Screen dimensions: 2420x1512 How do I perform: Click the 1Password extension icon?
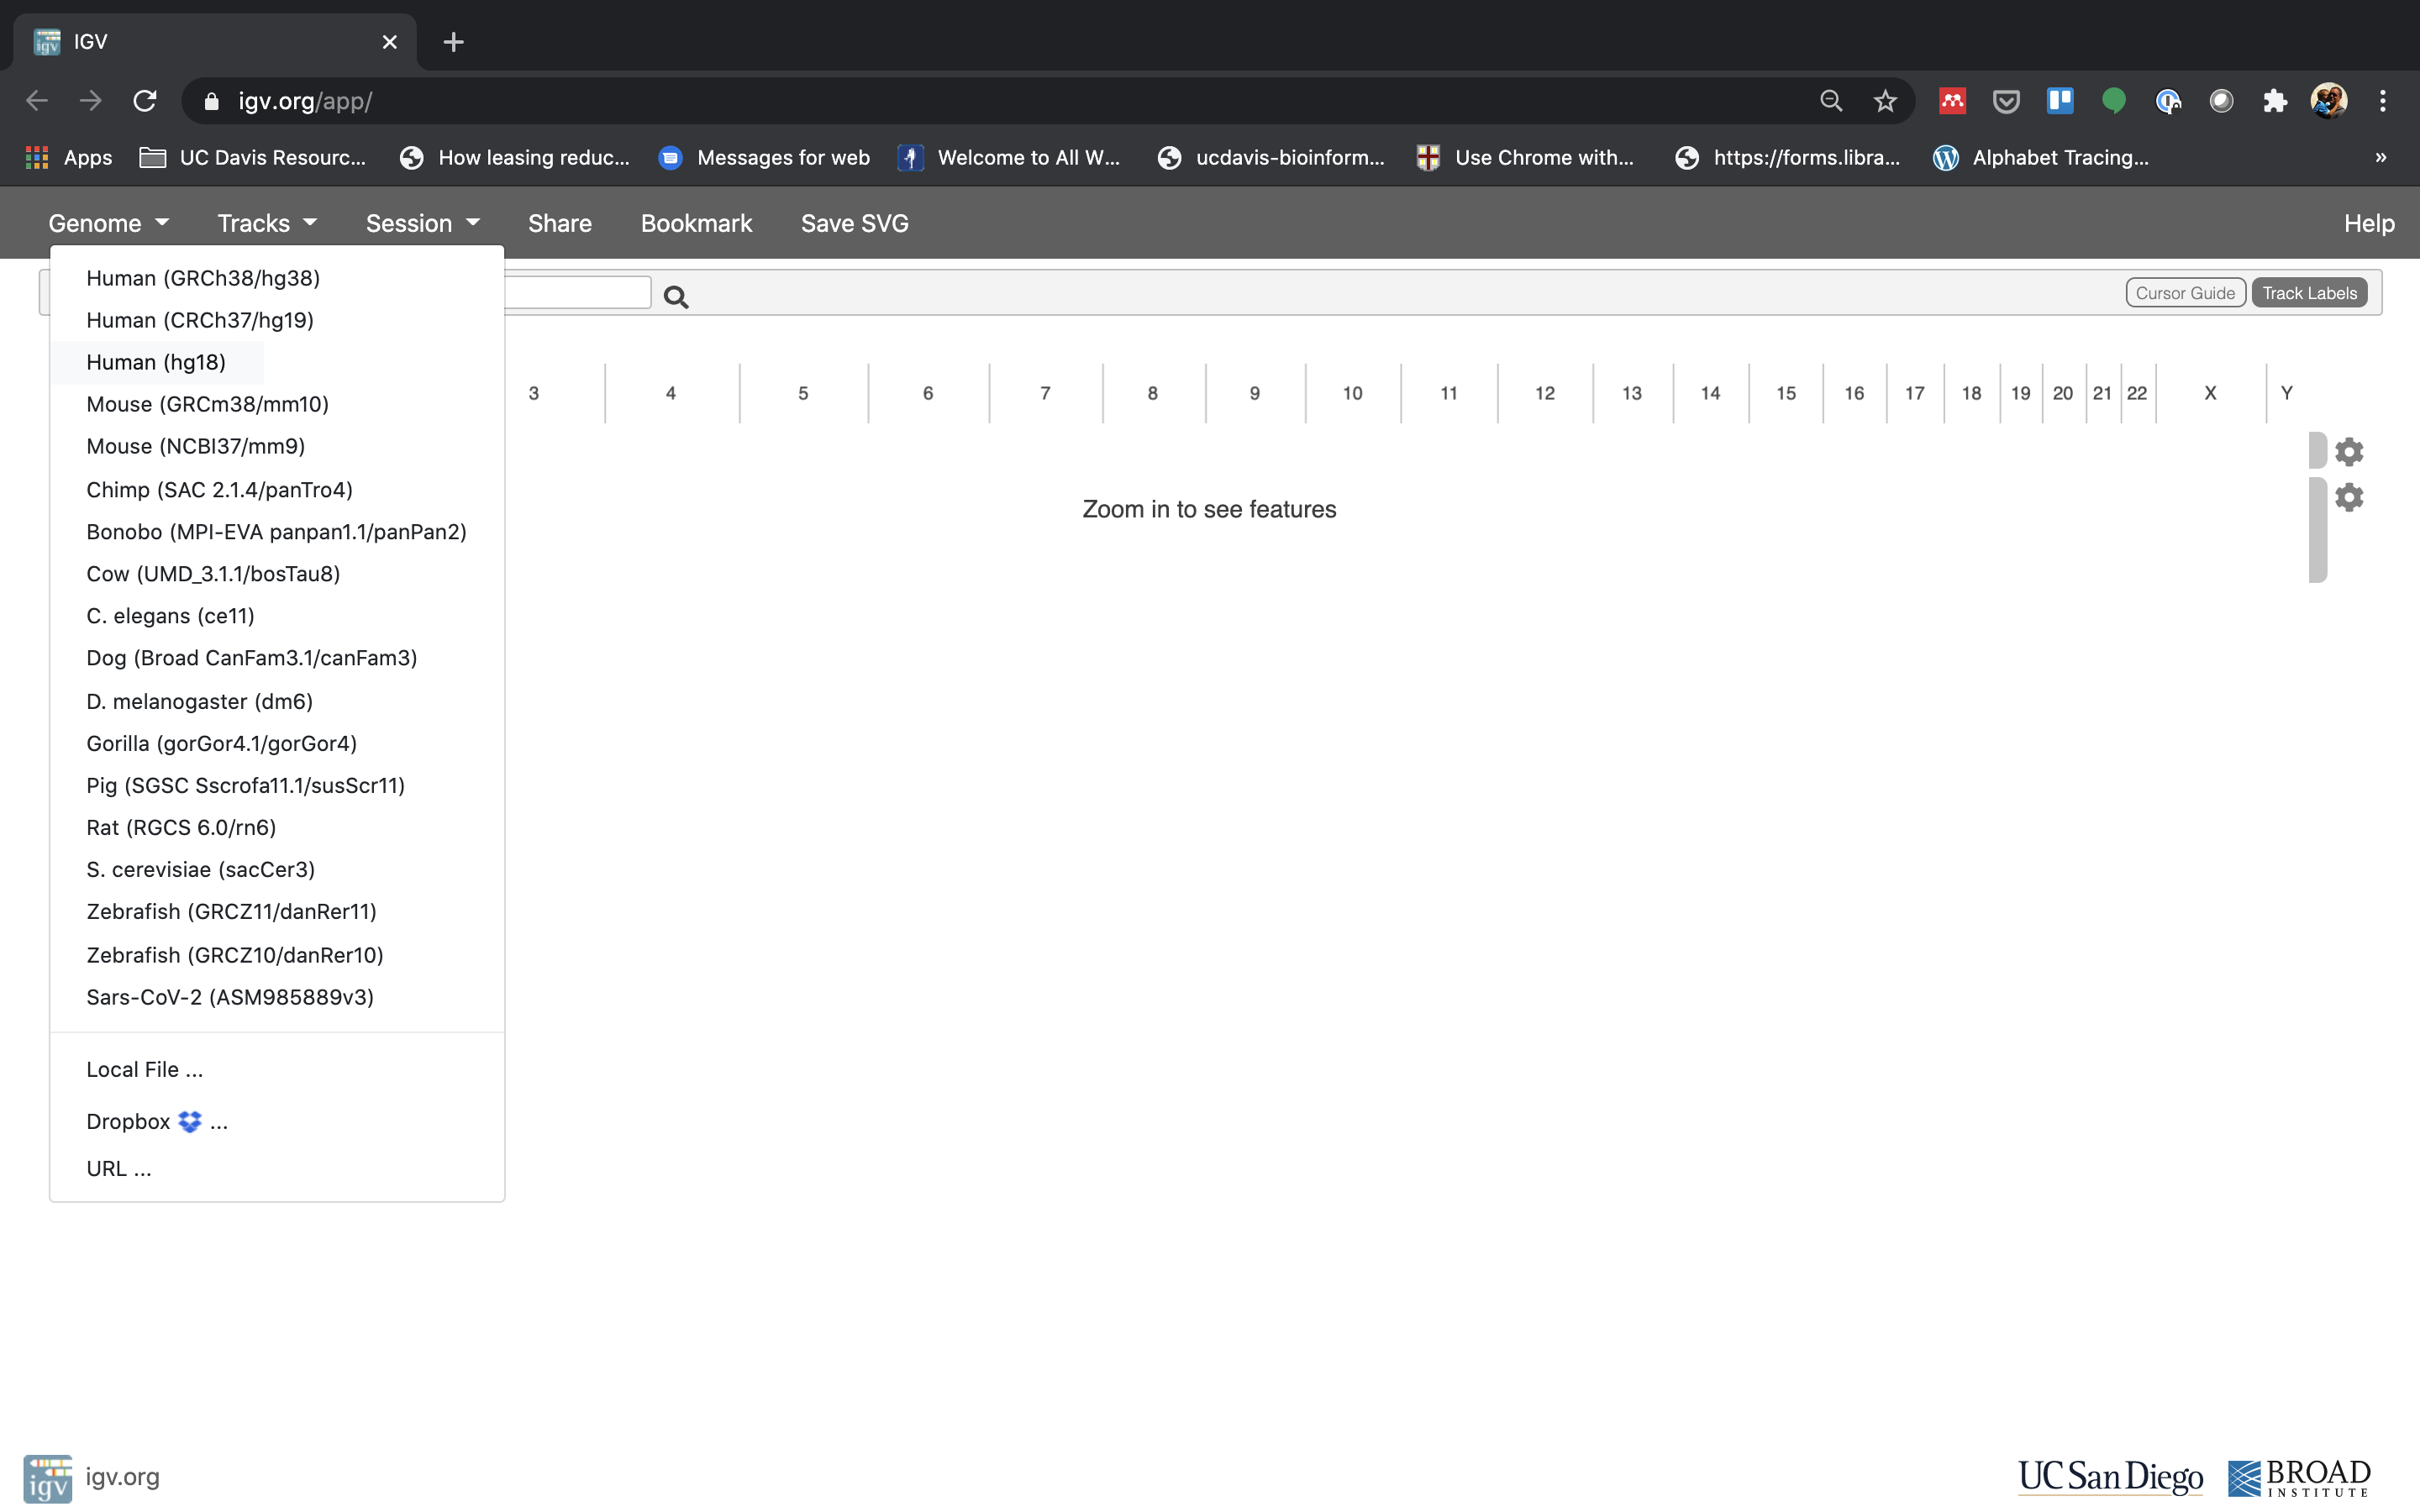(2167, 101)
